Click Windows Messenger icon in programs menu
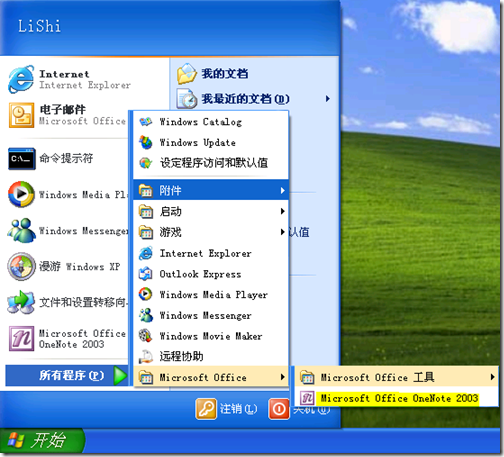This screenshot has width=504, height=457. click(x=146, y=315)
